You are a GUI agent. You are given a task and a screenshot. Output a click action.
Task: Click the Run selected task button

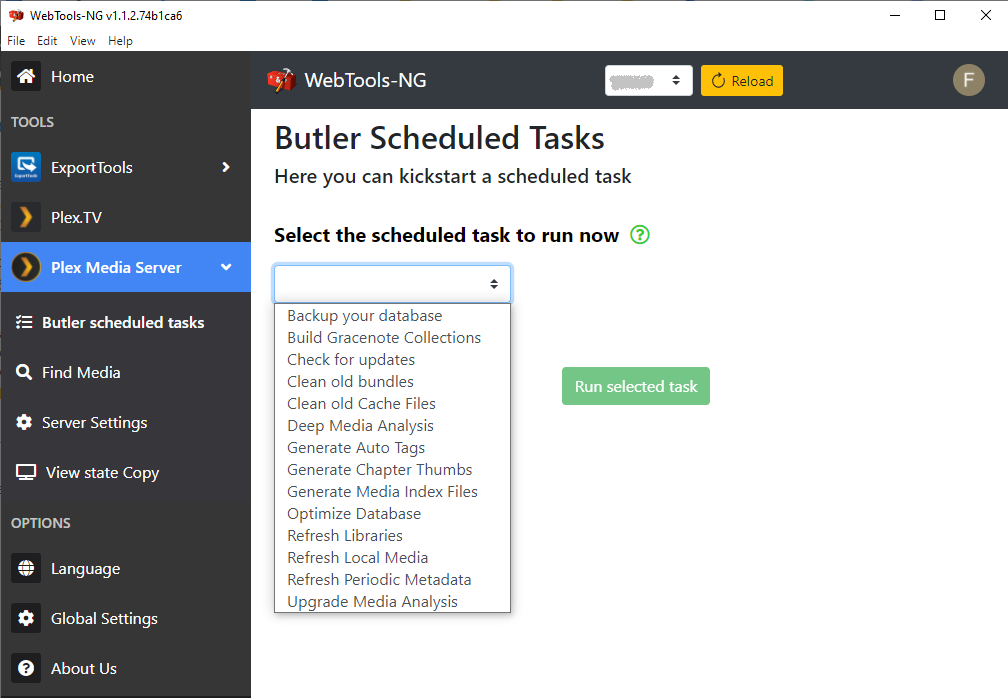pos(636,386)
